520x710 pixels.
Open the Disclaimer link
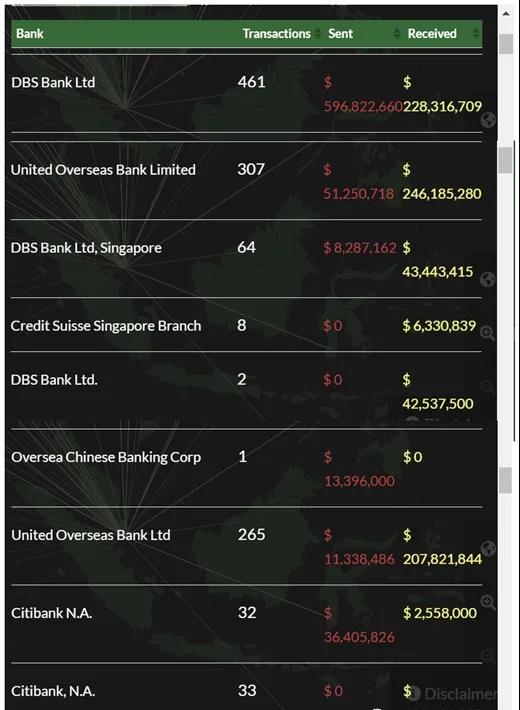461,694
